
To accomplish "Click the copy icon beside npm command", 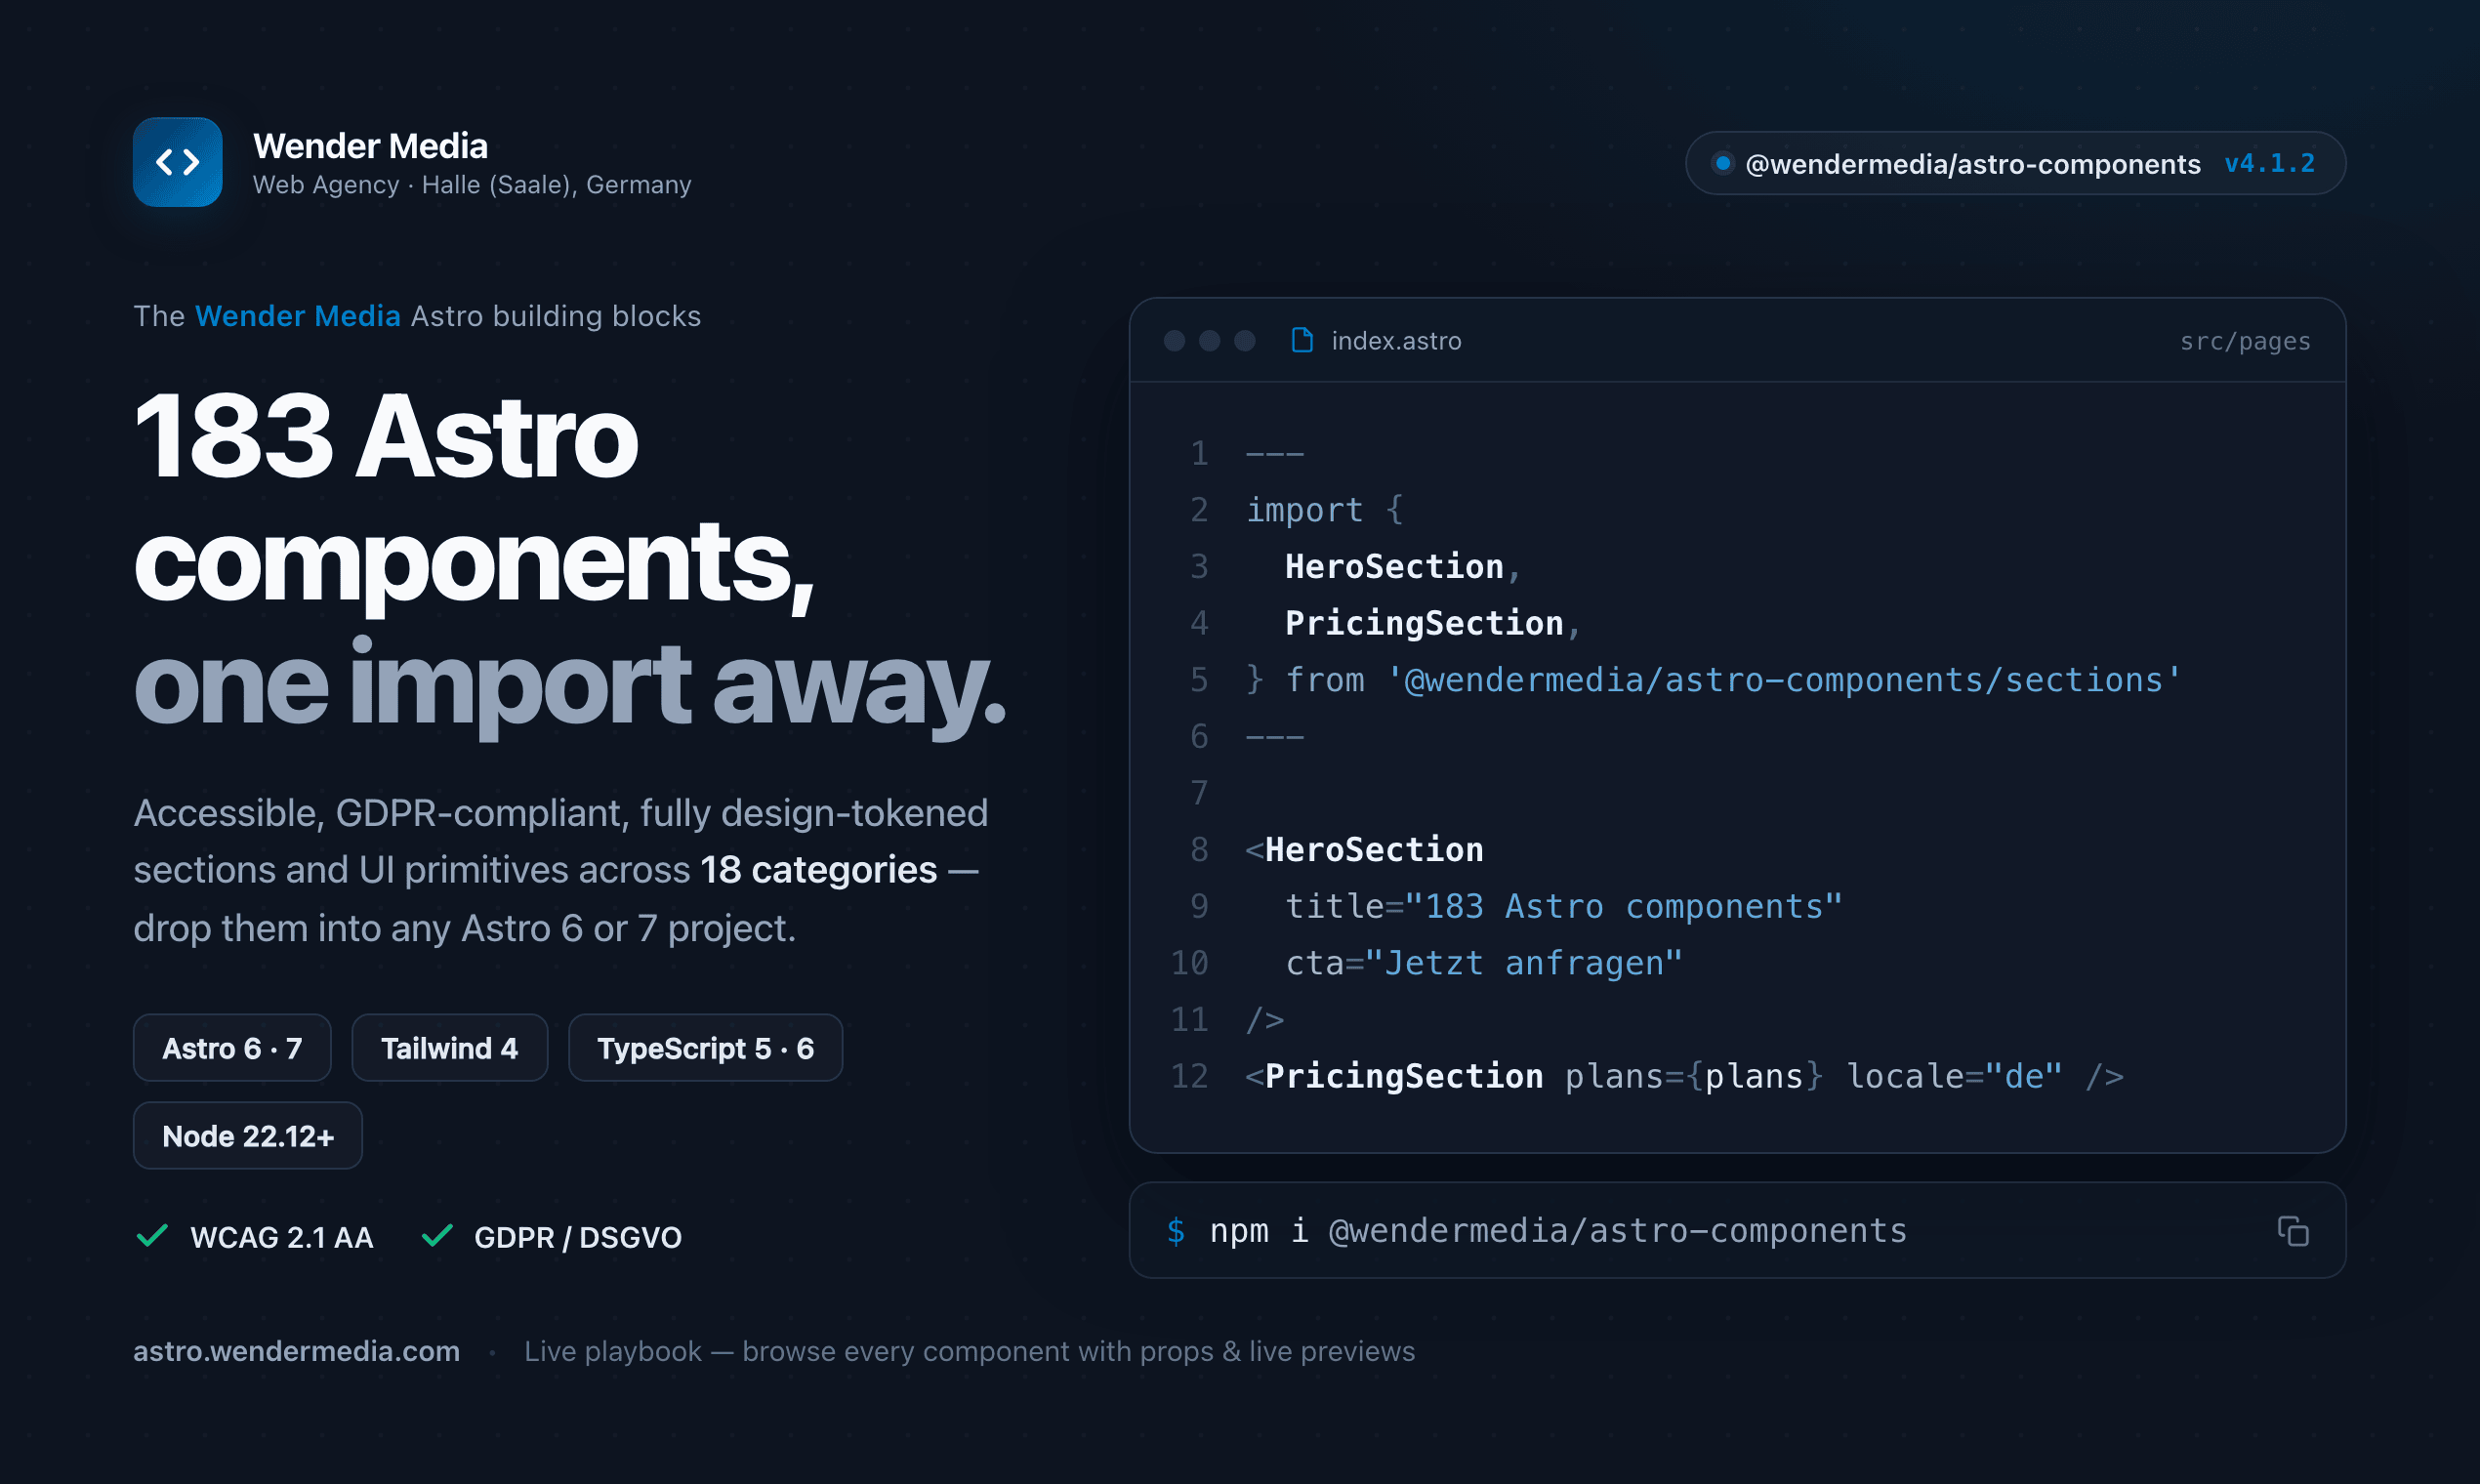I will [x=2293, y=1231].
